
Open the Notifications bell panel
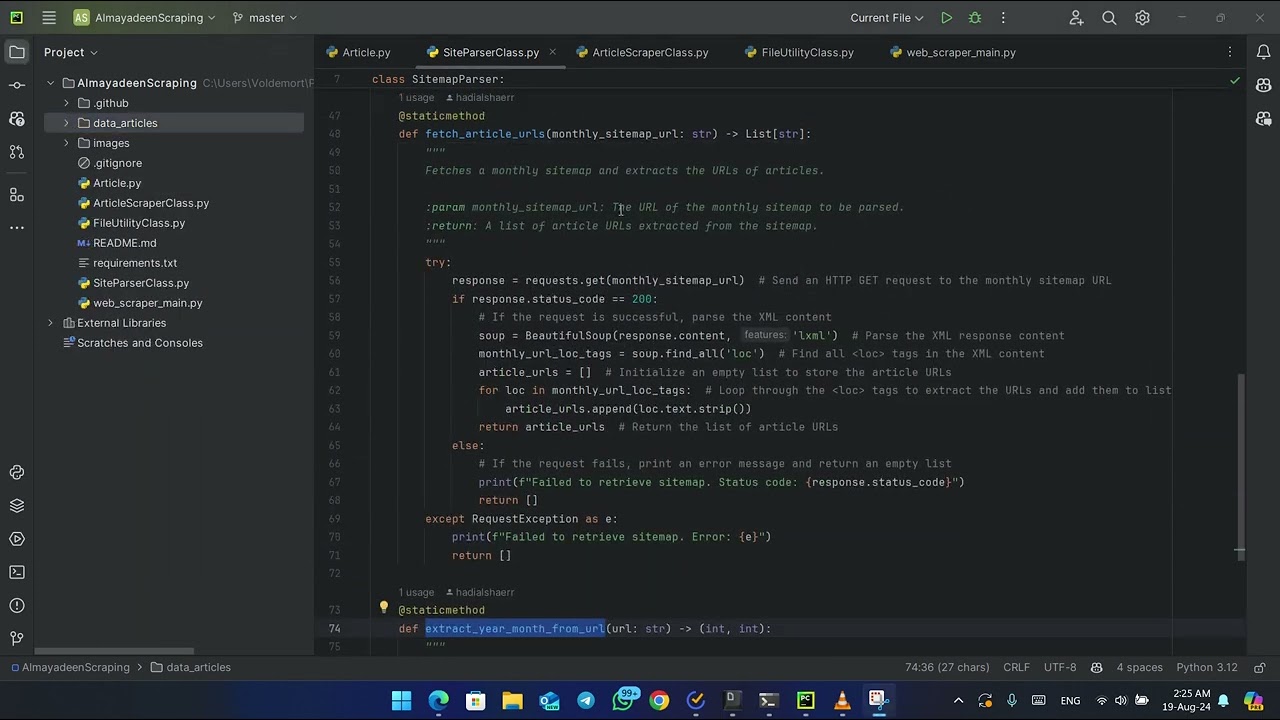click(x=1264, y=52)
